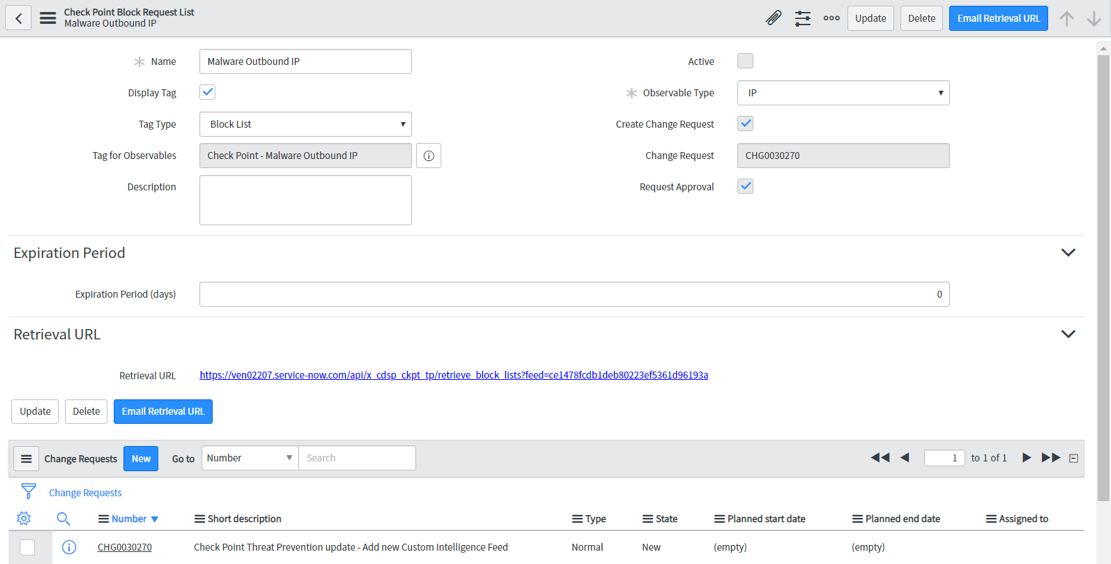Viewport: 1111px width, 564px height.
Task: Click the 'Normal' type cell
Action: (587, 547)
